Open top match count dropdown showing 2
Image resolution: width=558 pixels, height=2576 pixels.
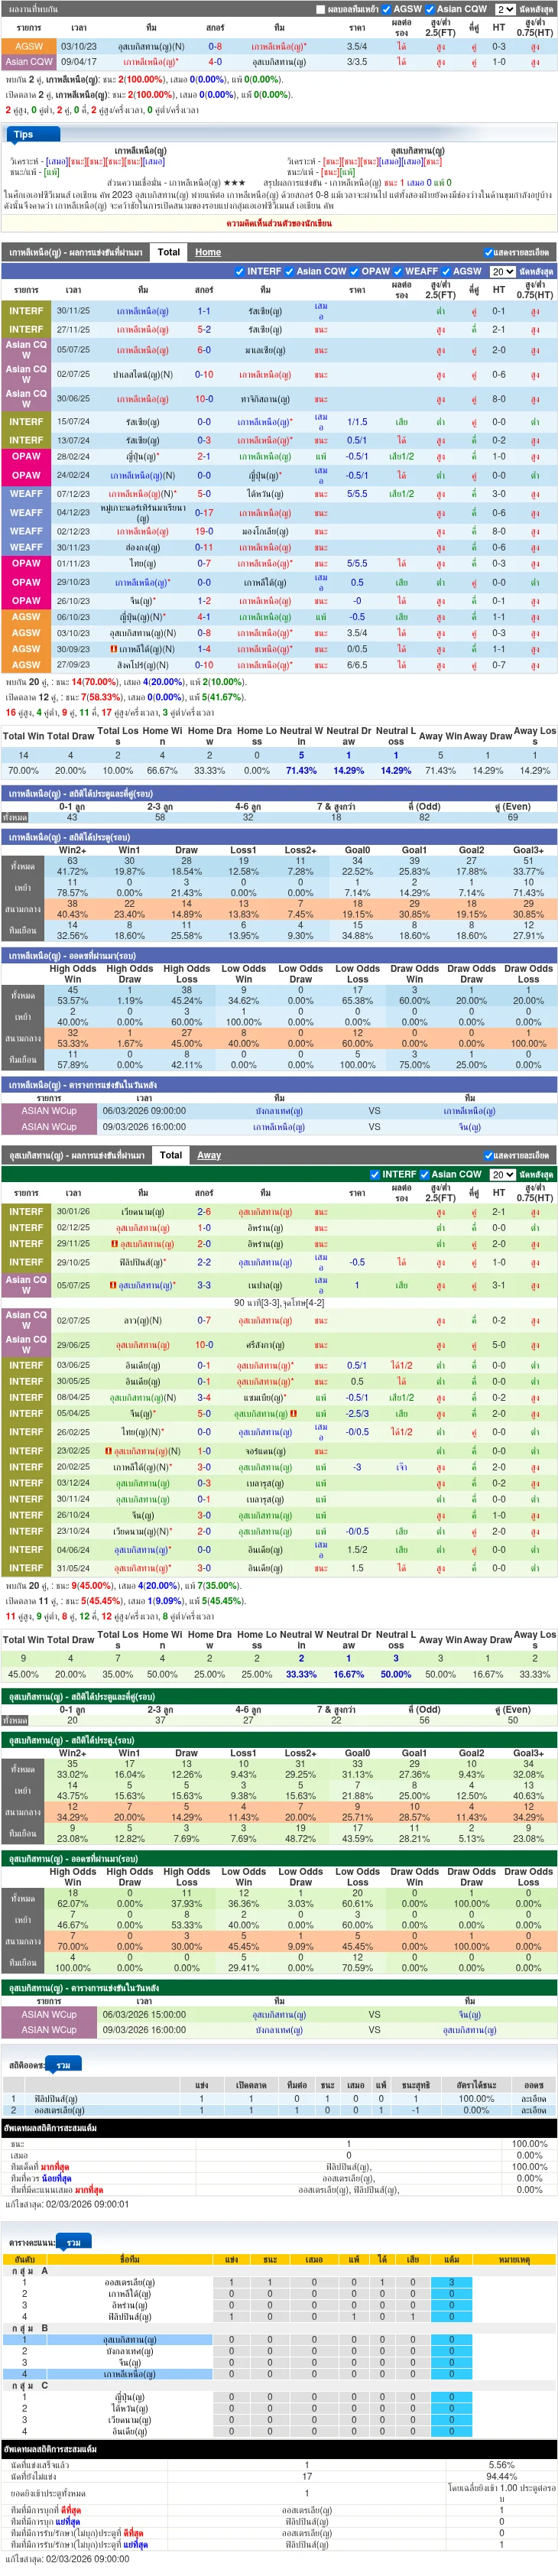coord(505,9)
